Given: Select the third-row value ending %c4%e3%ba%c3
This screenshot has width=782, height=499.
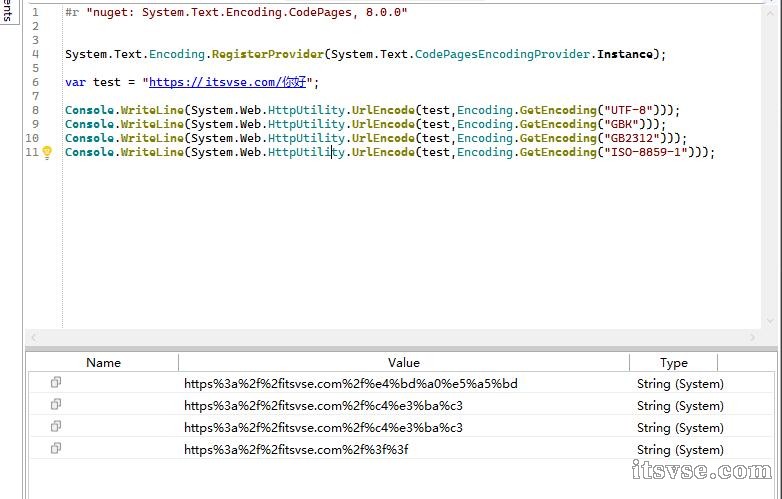Looking at the screenshot, I should pos(323,427).
